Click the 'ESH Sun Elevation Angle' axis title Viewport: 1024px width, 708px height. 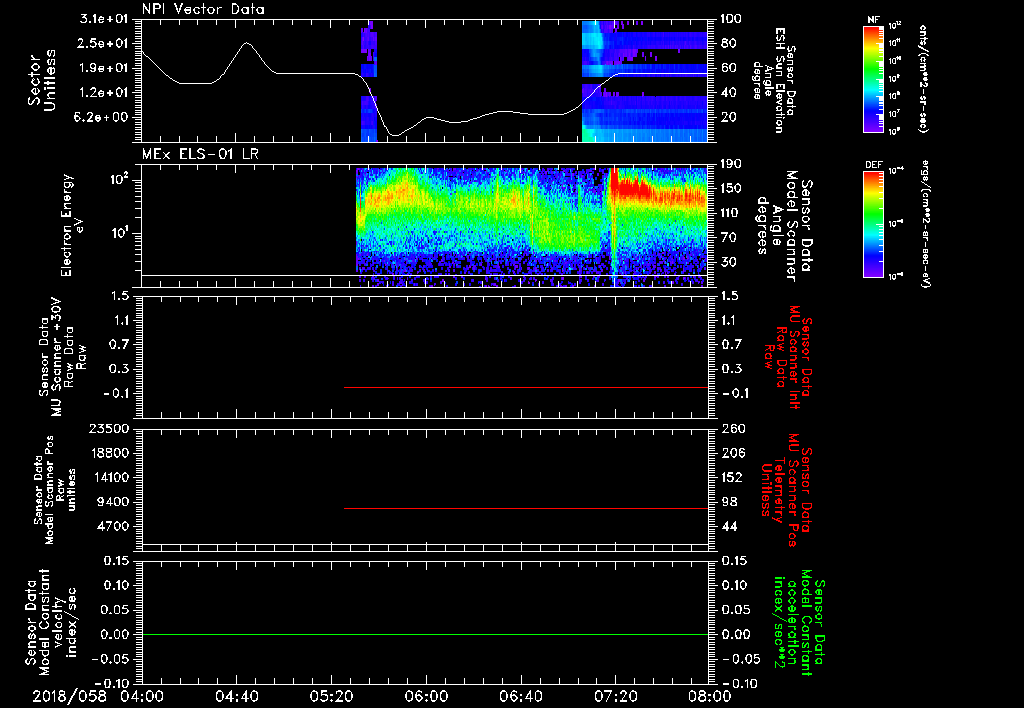[x=774, y=80]
